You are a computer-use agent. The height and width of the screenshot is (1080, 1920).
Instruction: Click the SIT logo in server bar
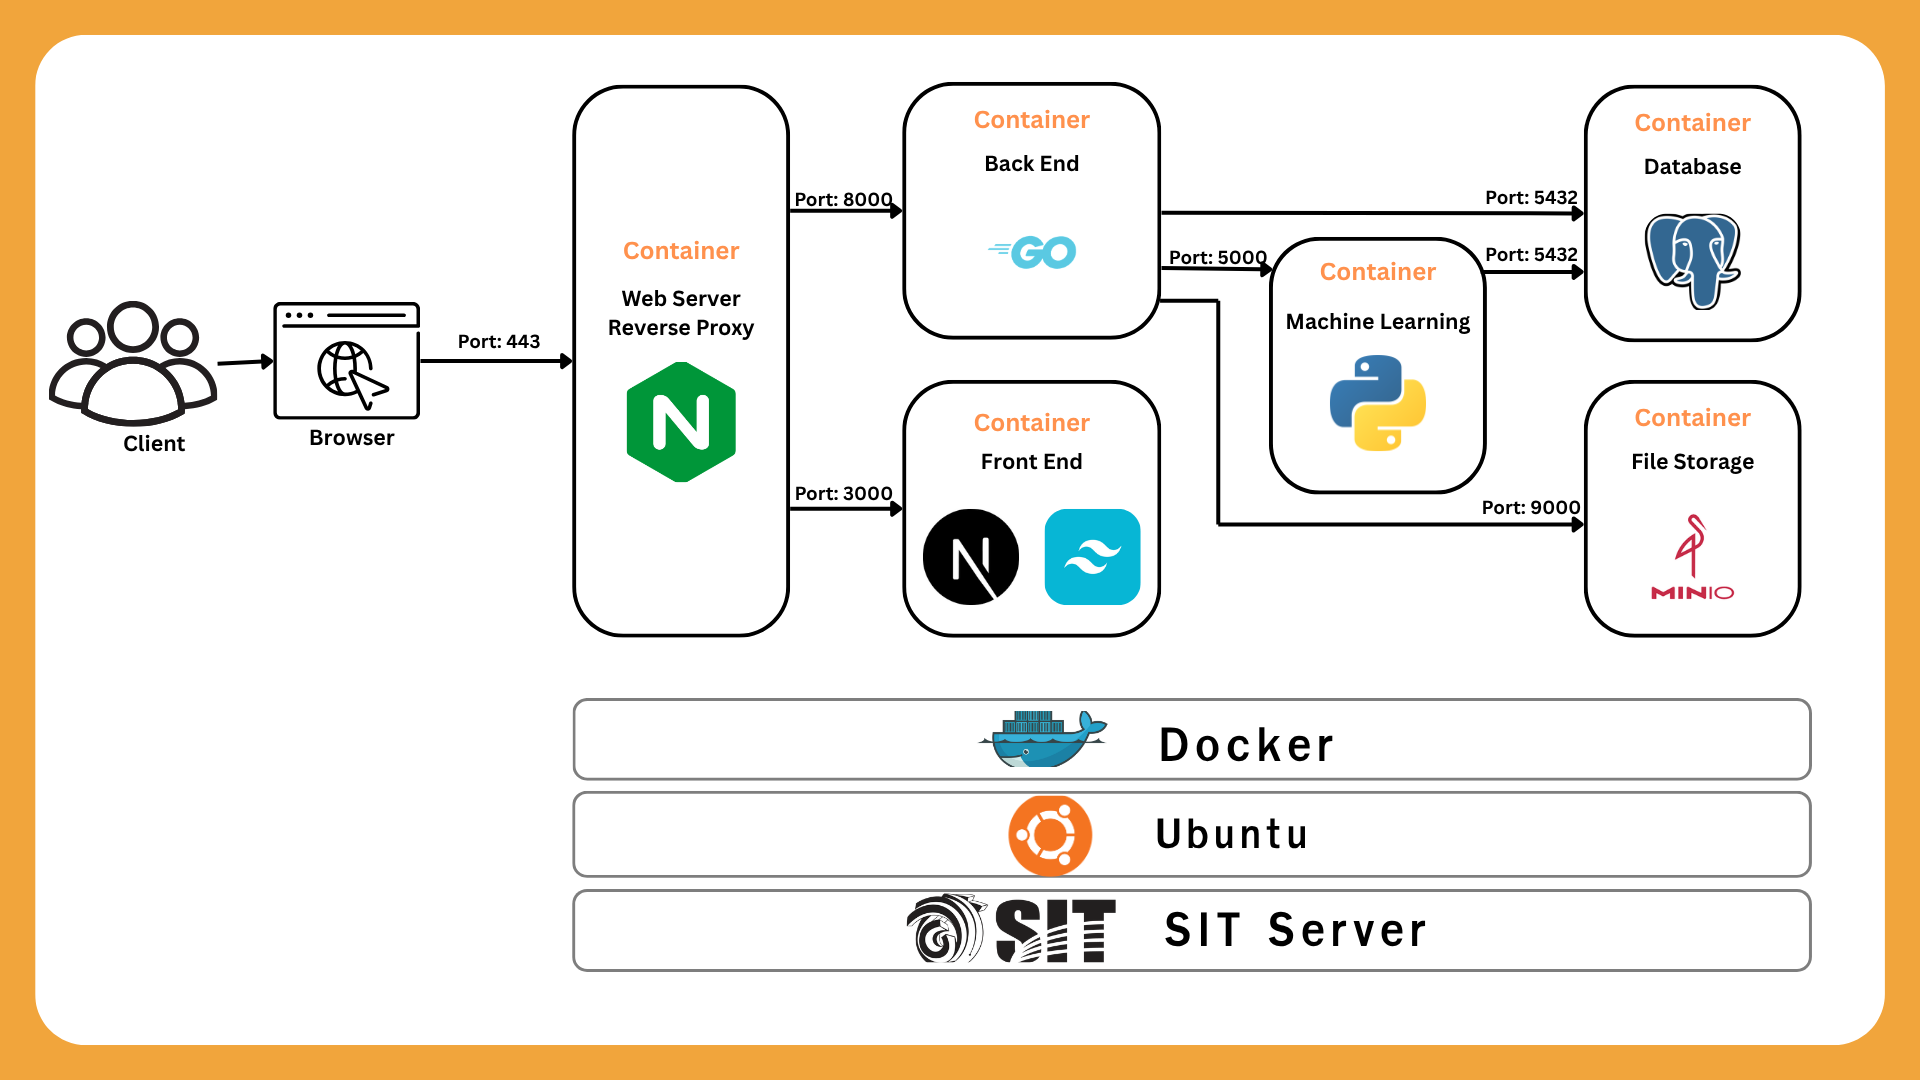1011,930
